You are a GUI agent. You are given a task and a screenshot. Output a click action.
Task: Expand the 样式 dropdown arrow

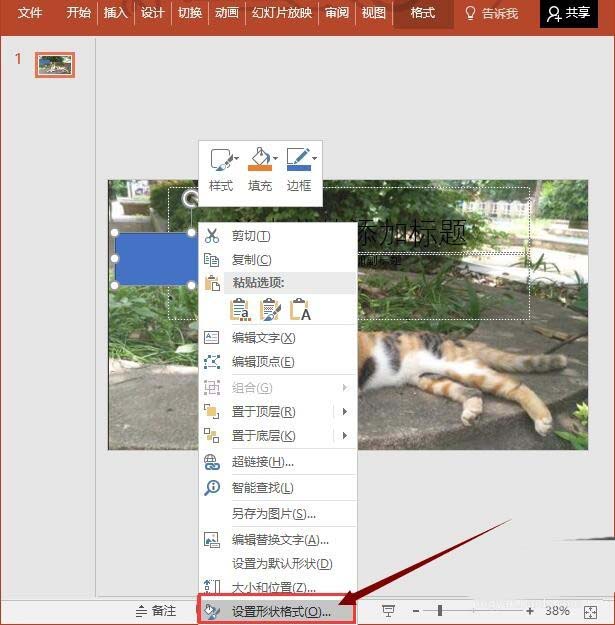coord(237,158)
